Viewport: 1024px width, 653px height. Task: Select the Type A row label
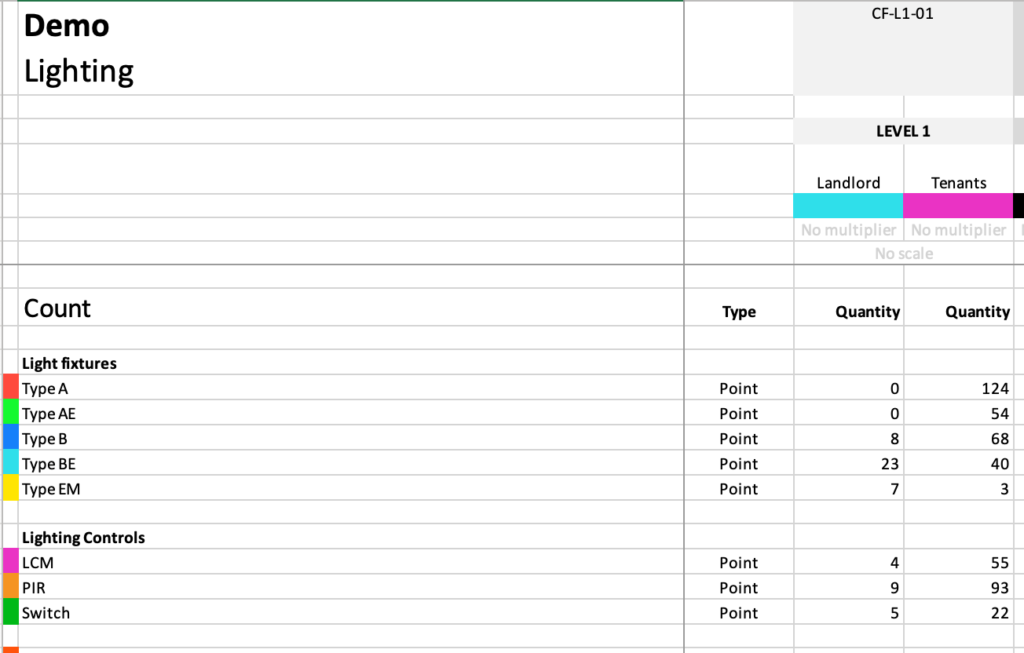[44, 389]
